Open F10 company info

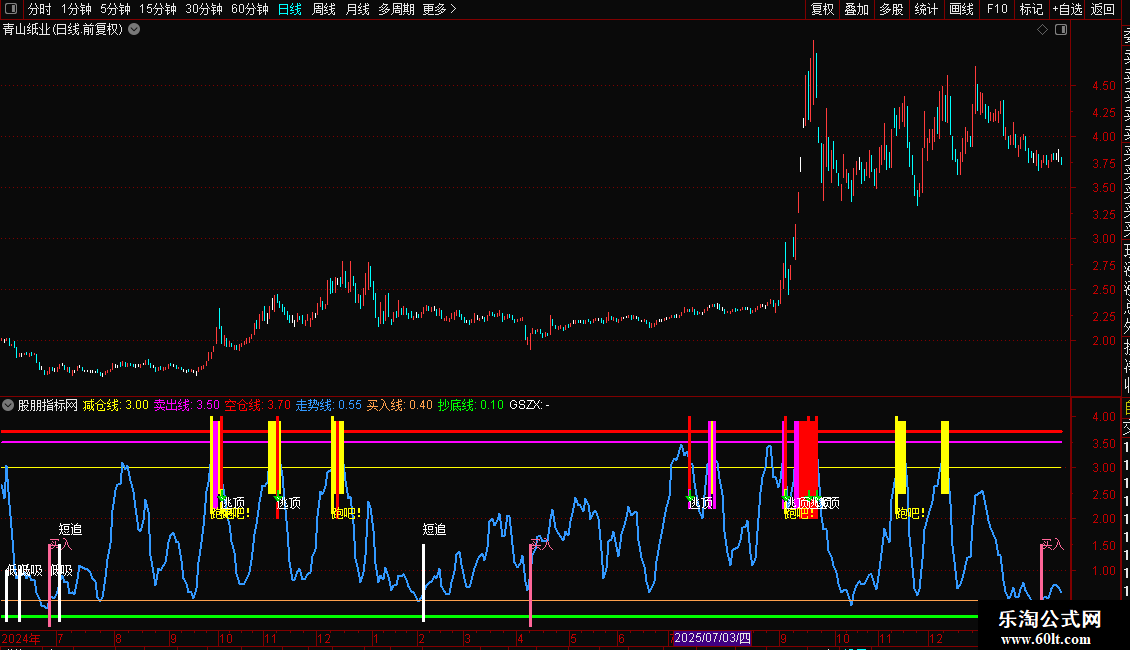[x=997, y=9]
